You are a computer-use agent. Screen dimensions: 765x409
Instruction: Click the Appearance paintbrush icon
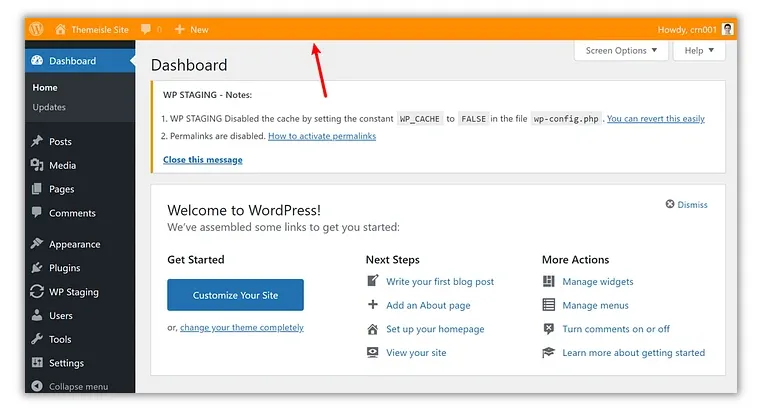point(37,243)
